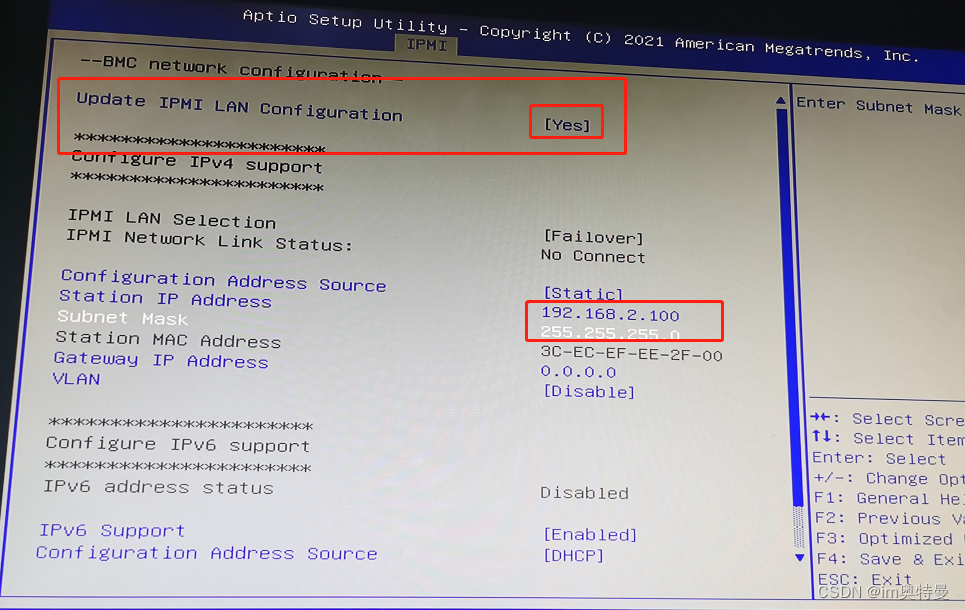This screenshot has height=610, width=965.
Task: Open the [Failover] LAN selection value
Action: point(593,237)
